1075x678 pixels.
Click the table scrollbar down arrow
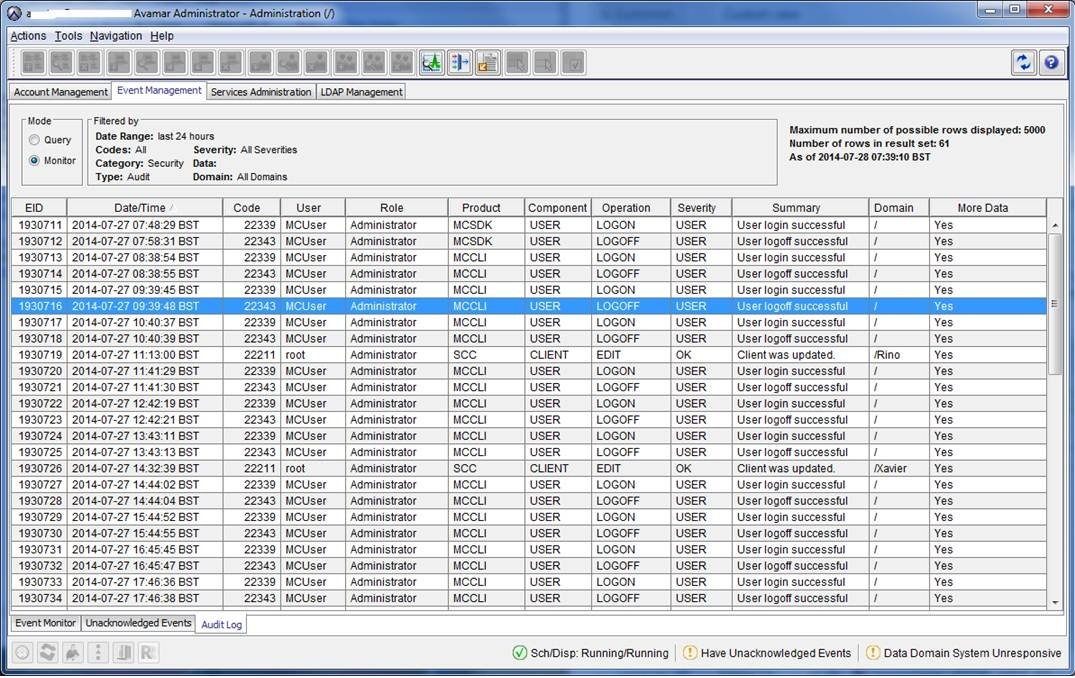[x=1054, y=602]
